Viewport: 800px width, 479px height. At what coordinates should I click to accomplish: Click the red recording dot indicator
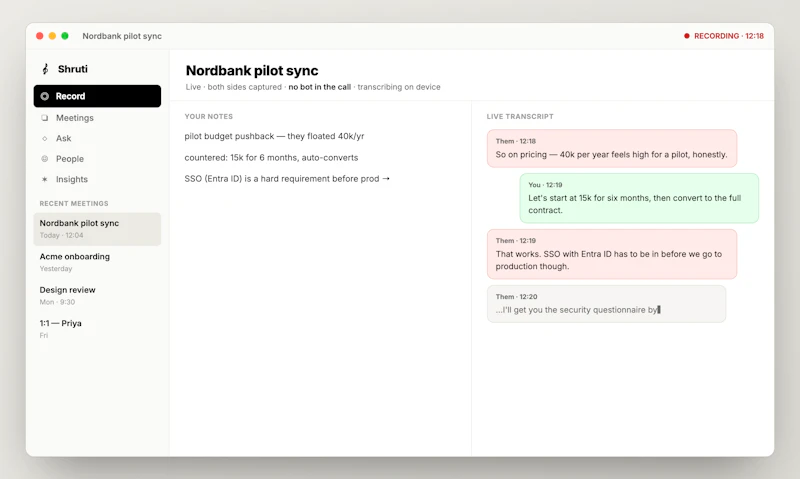(x=687, y=36)
